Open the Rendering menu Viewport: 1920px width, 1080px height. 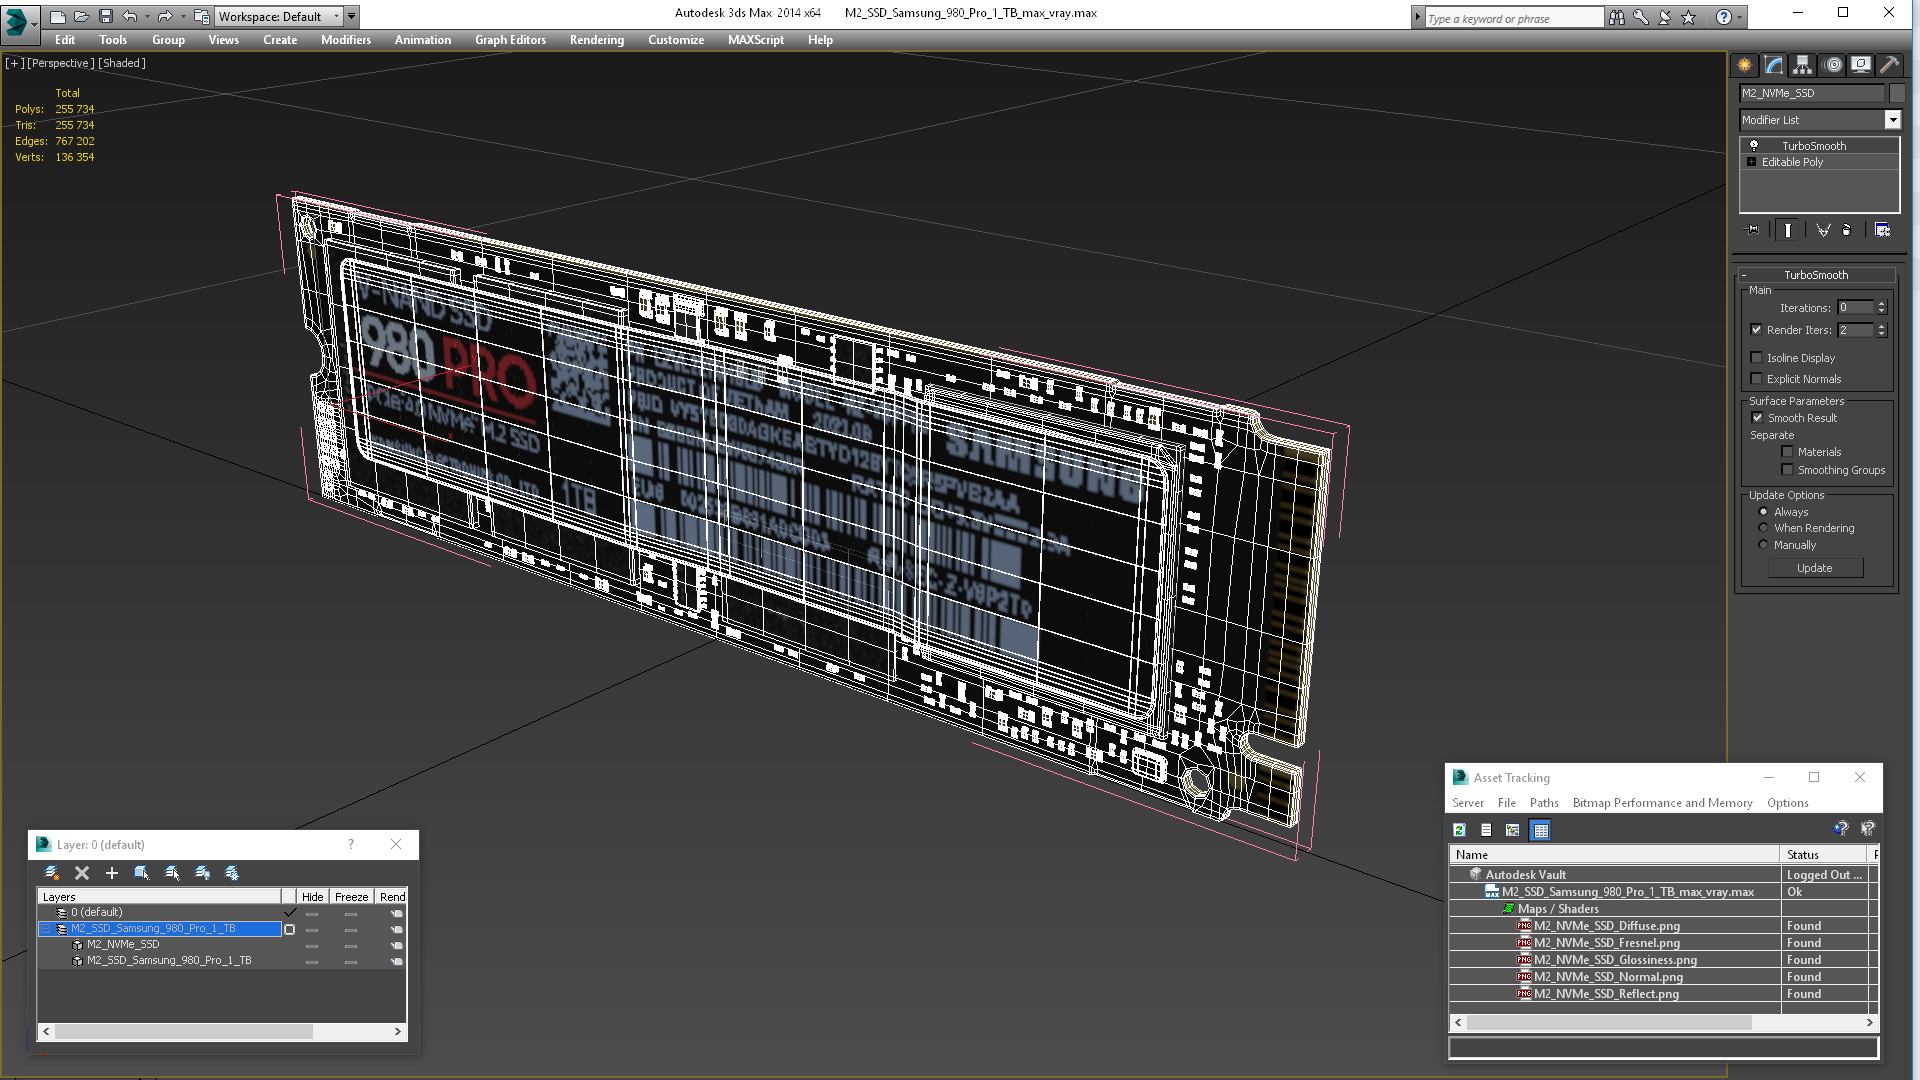[x=596, y=40]
